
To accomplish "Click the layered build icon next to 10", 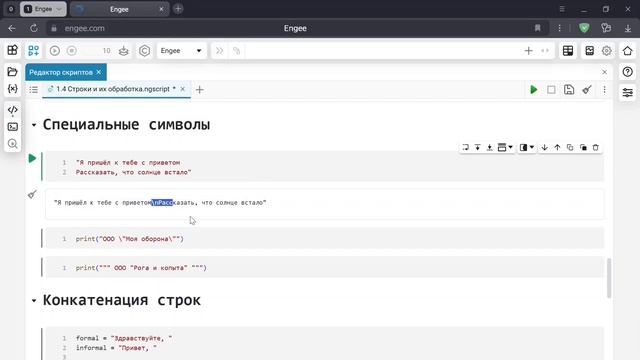I will (124, 51).
